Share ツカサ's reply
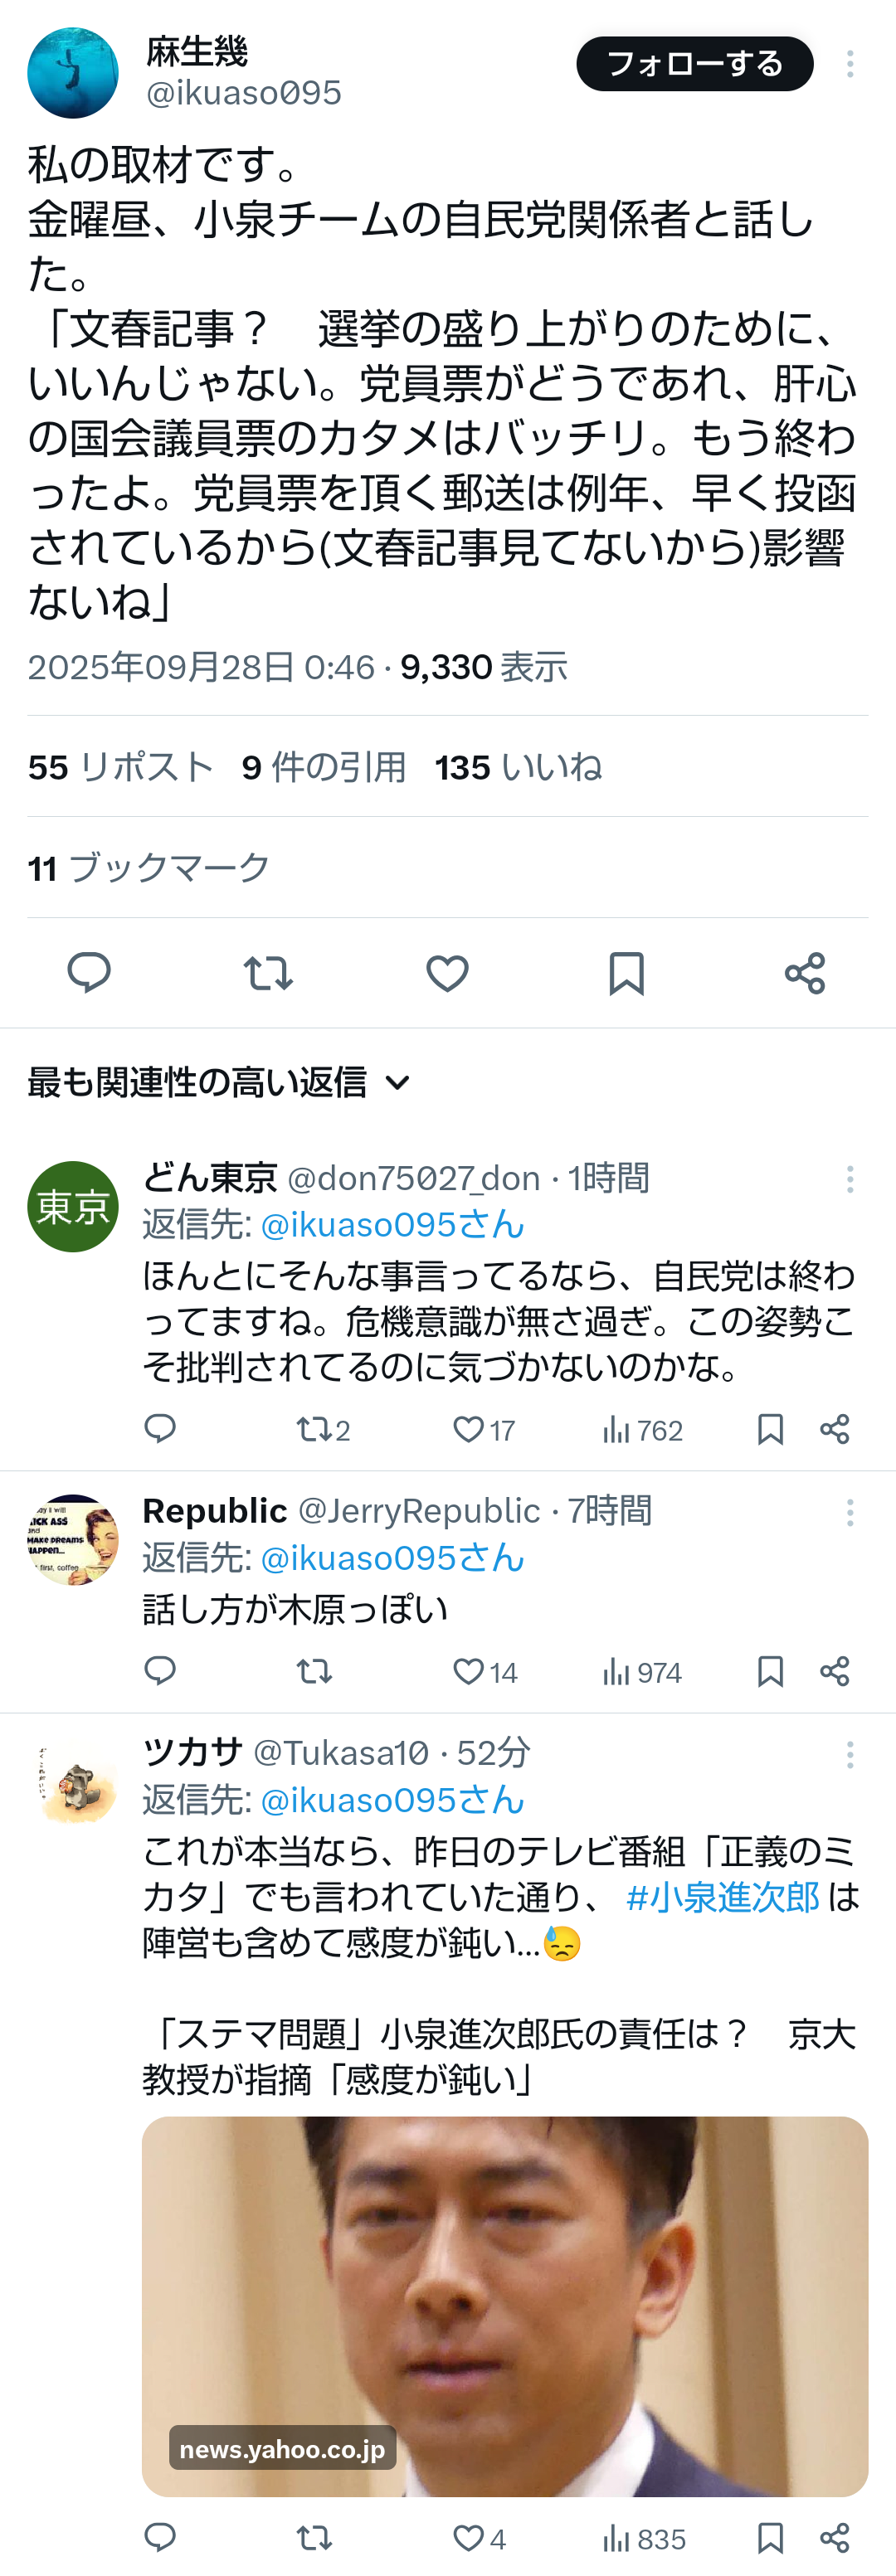The image size is (896, 2576). point(834,2537)
